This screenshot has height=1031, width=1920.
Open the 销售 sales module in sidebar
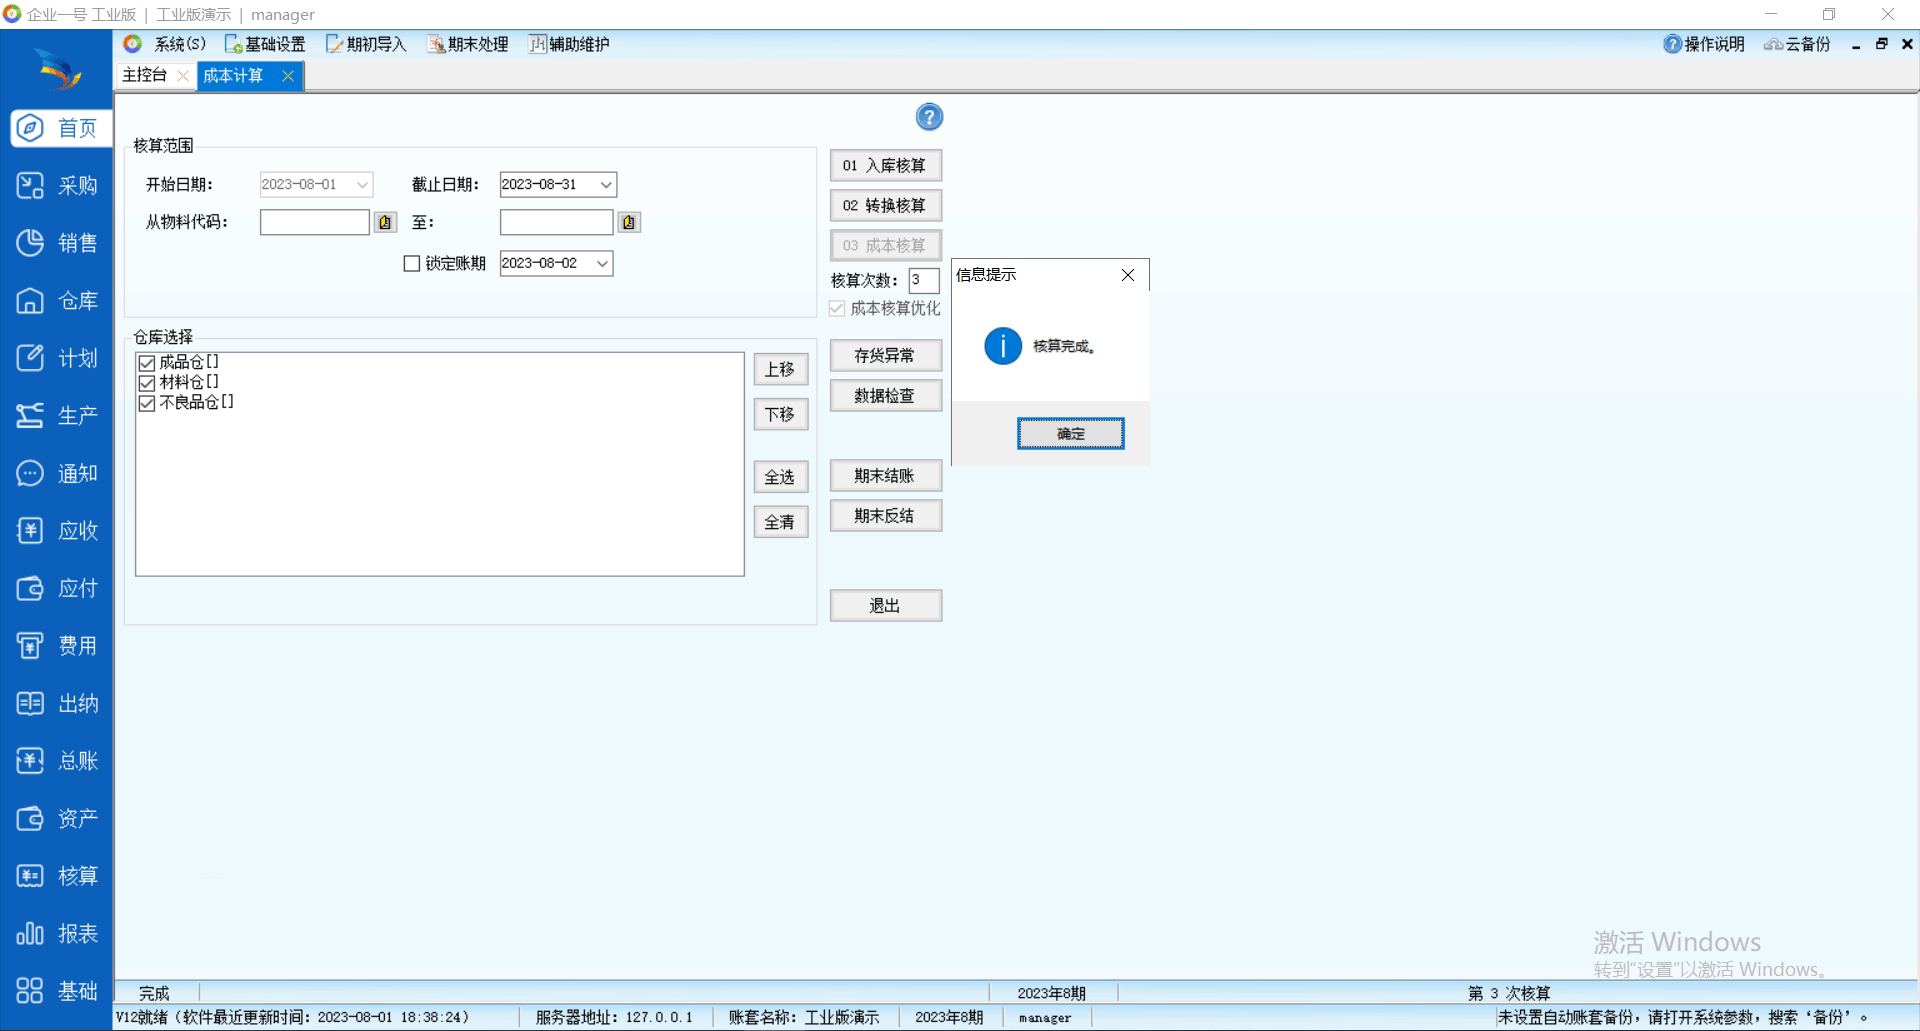[x=57, y=243]
